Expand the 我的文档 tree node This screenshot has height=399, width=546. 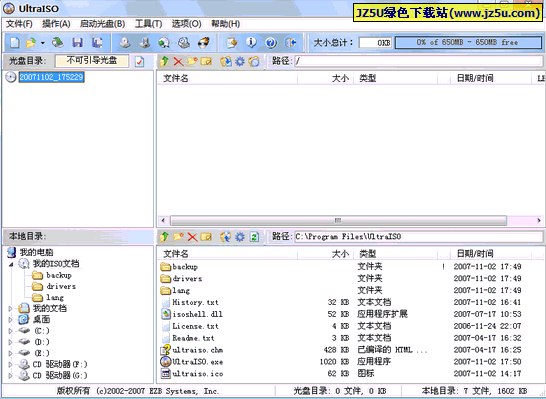pos(10,308)
